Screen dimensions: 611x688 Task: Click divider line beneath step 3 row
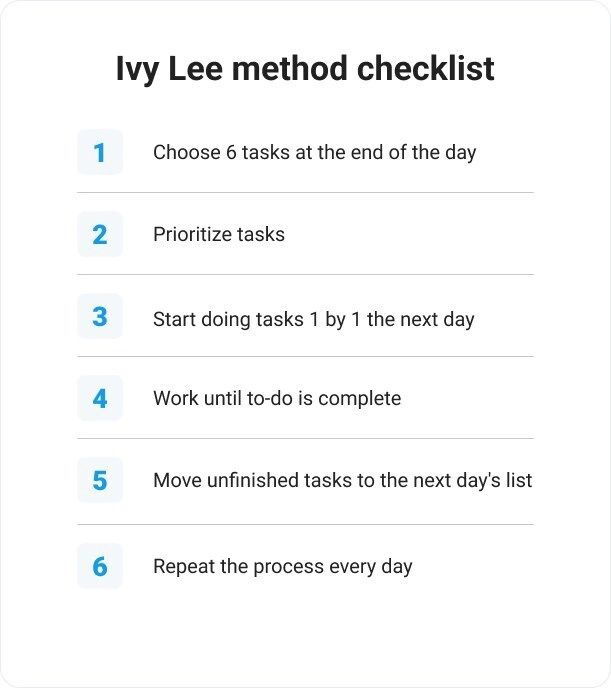pyautogui.click(x=305, y=356)
